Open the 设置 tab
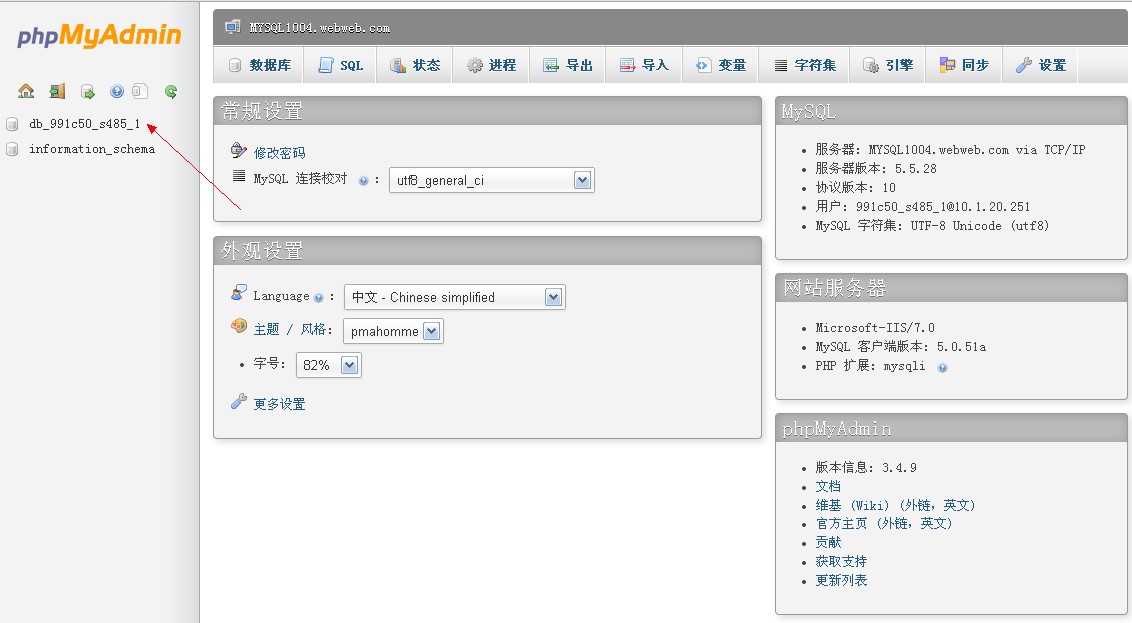Image resolution: width=1132 pixels, height=623 pixels. 1040,65
